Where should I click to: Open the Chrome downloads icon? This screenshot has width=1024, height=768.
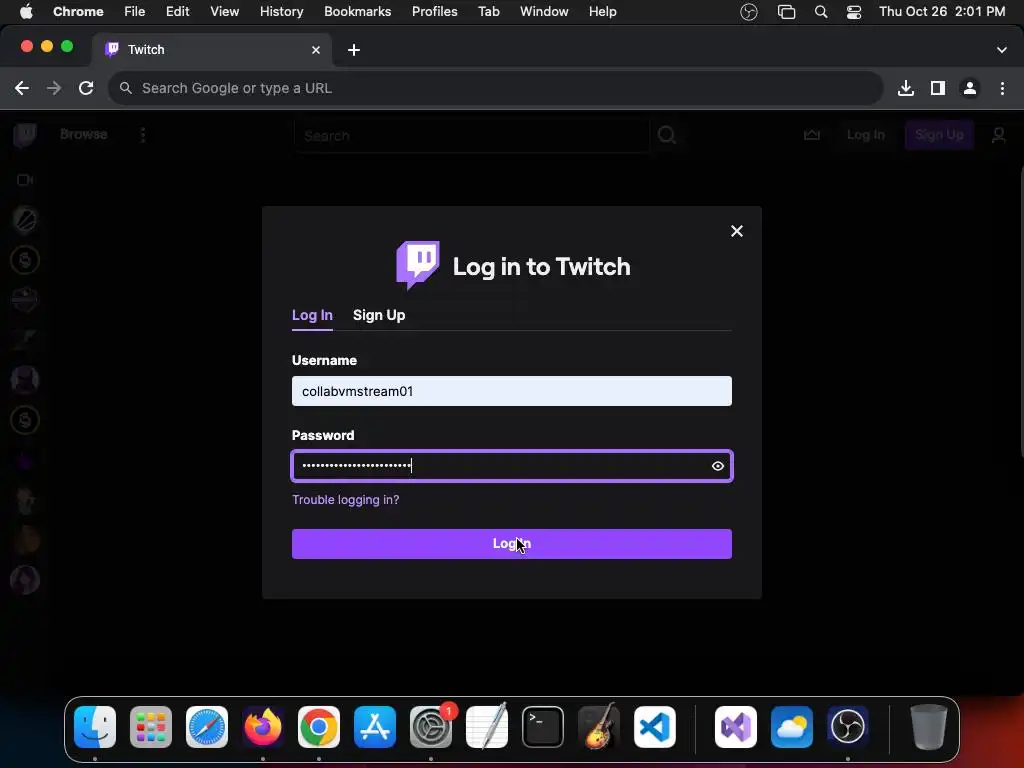pos(905,88)
